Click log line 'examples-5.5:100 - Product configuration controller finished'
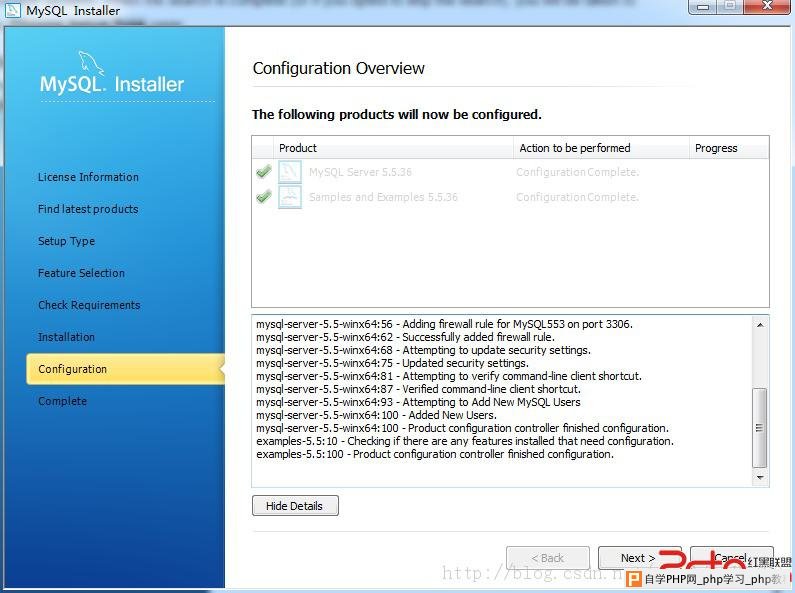 pyautogui.click(x=435, y=454)
